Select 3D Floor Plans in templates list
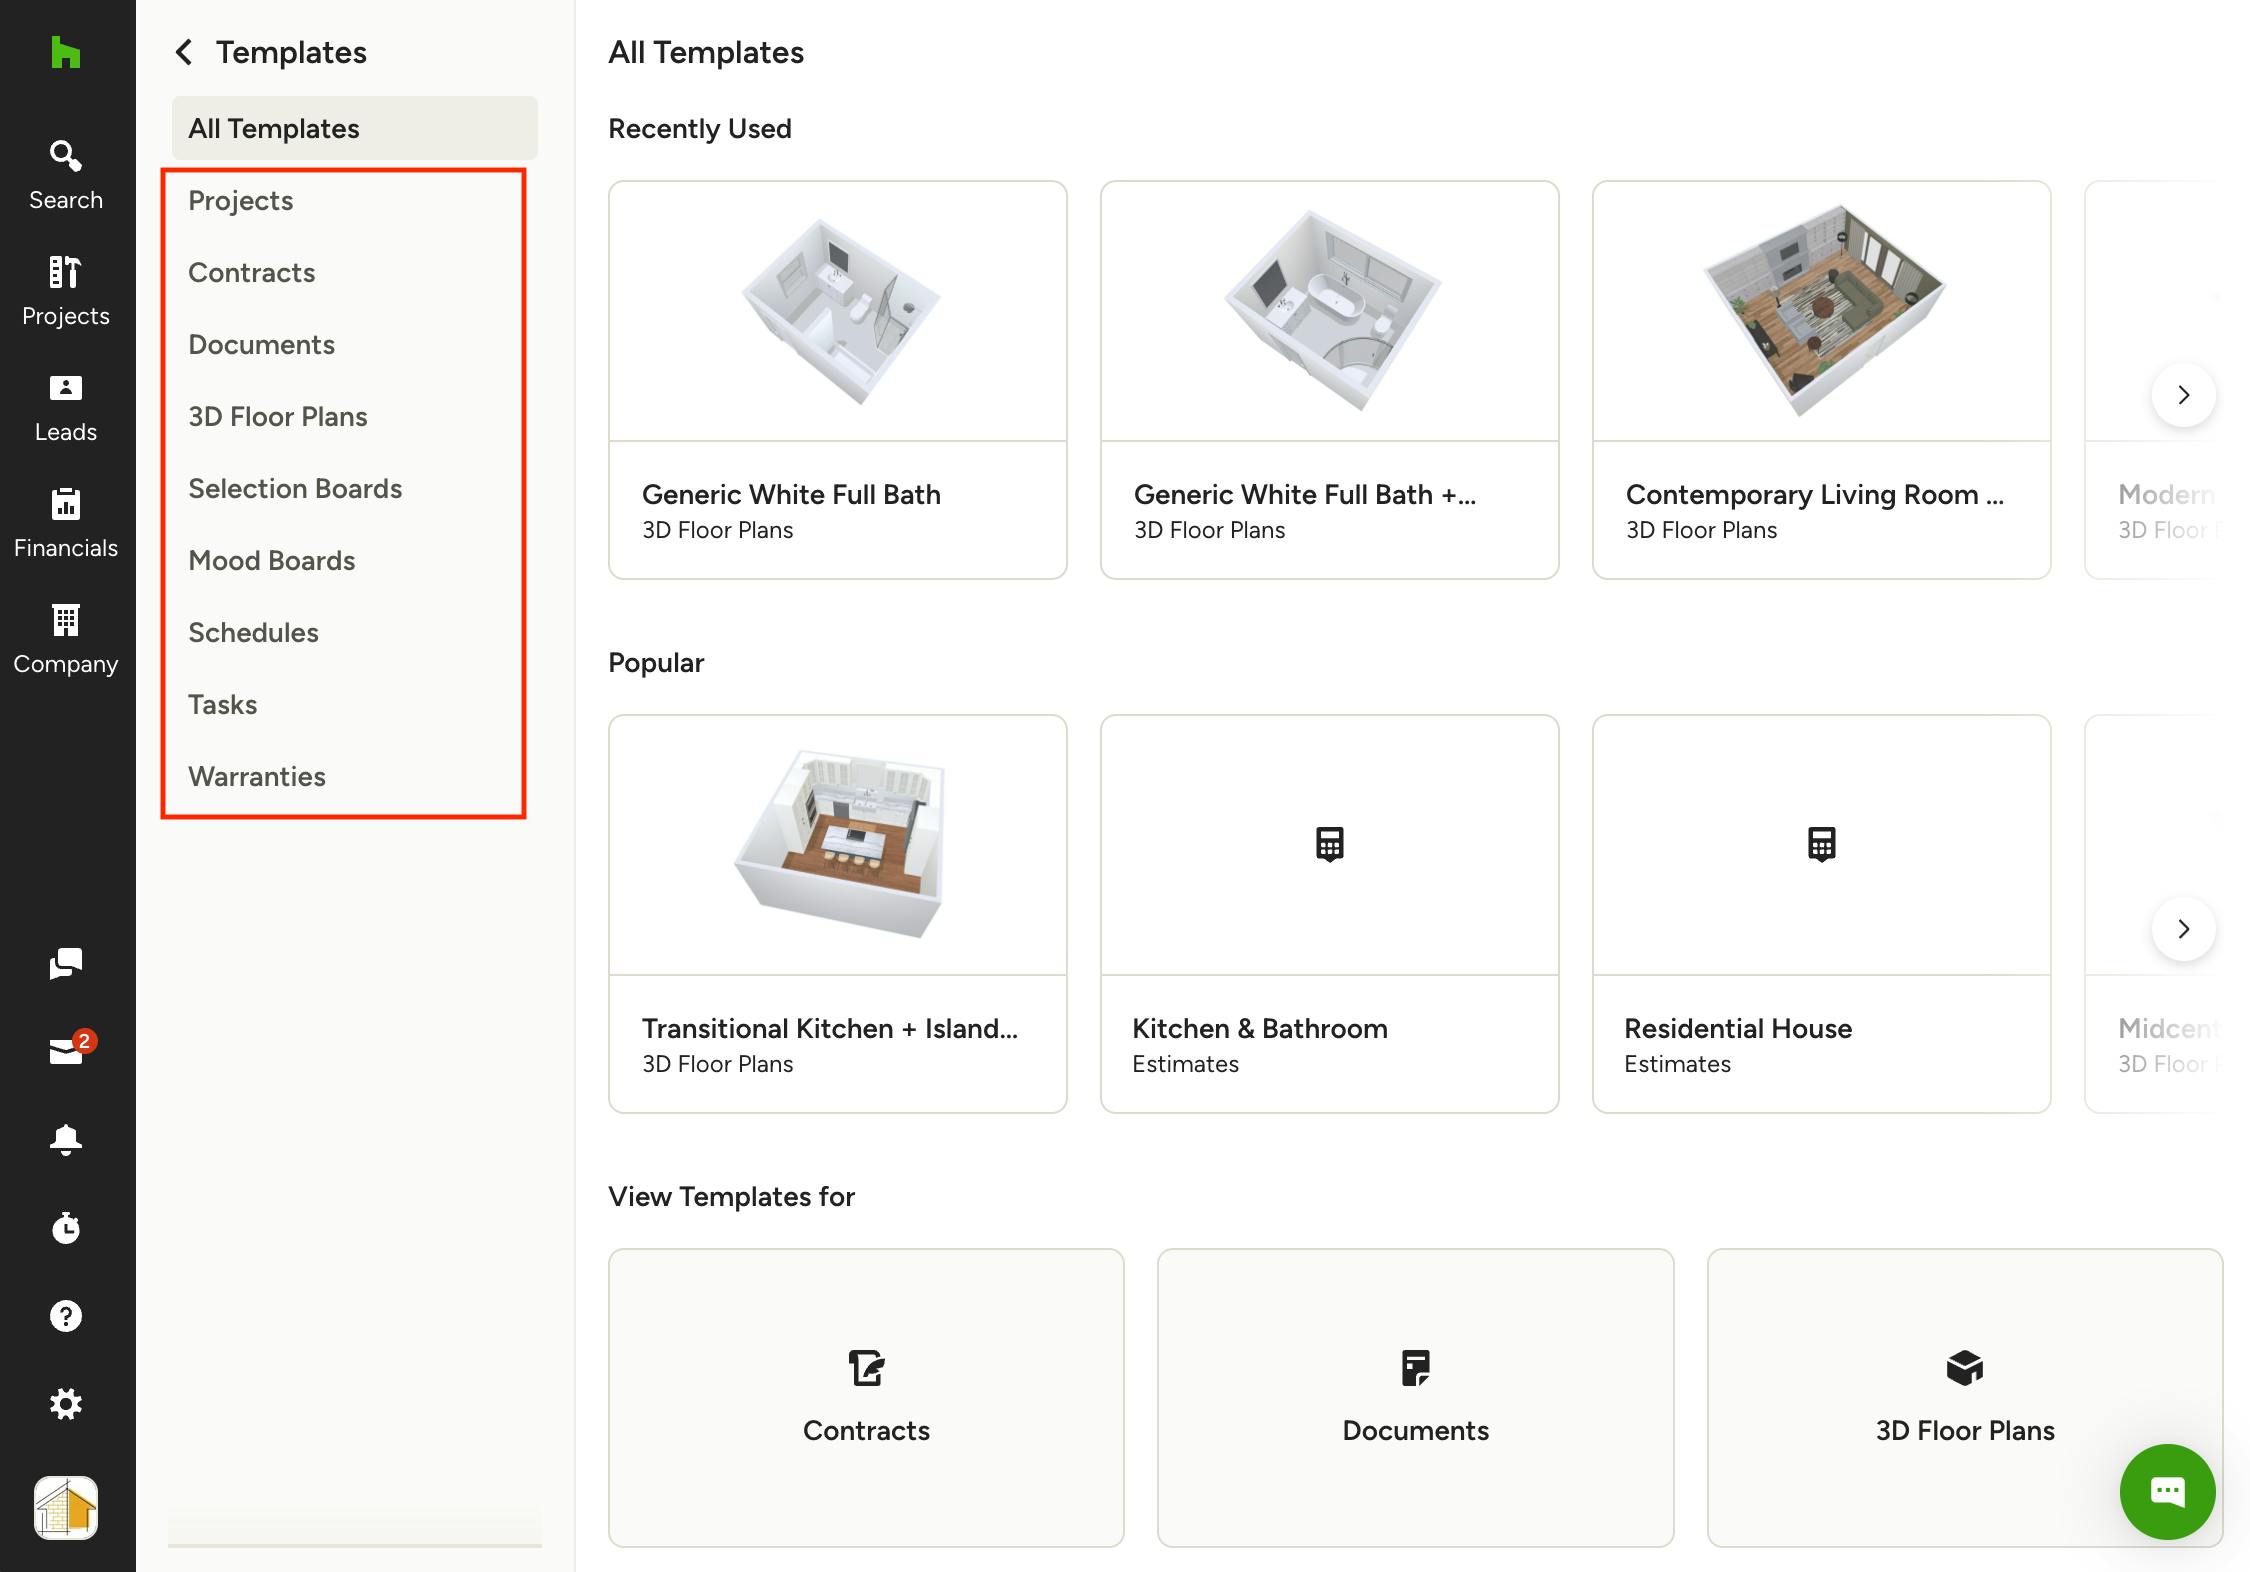The width and height of the screenshot is (2250, 1572). click(x=278, y=416)
